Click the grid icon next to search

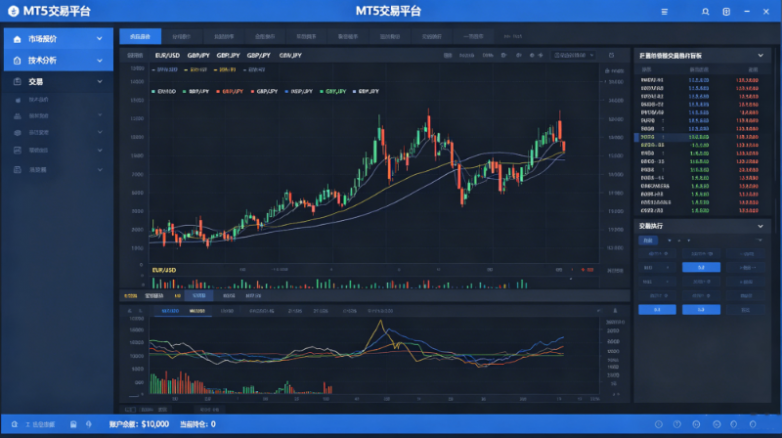726,11
